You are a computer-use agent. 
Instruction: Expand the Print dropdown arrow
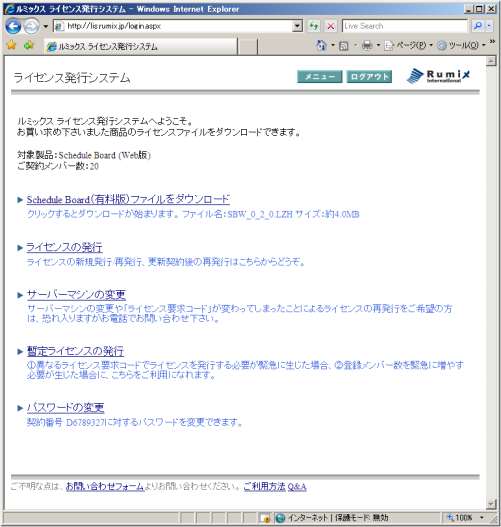click(378, 45)
